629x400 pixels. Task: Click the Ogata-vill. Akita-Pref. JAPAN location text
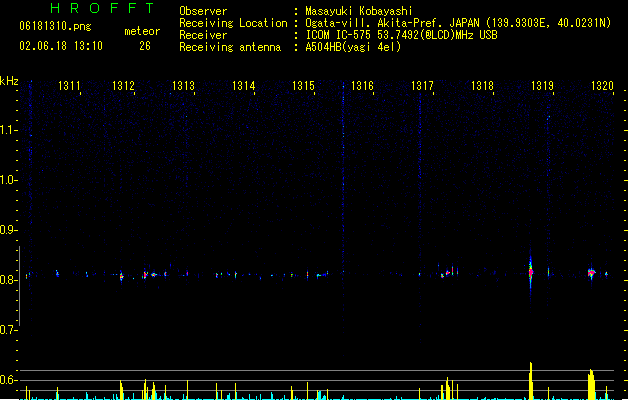tap(458, 23)
